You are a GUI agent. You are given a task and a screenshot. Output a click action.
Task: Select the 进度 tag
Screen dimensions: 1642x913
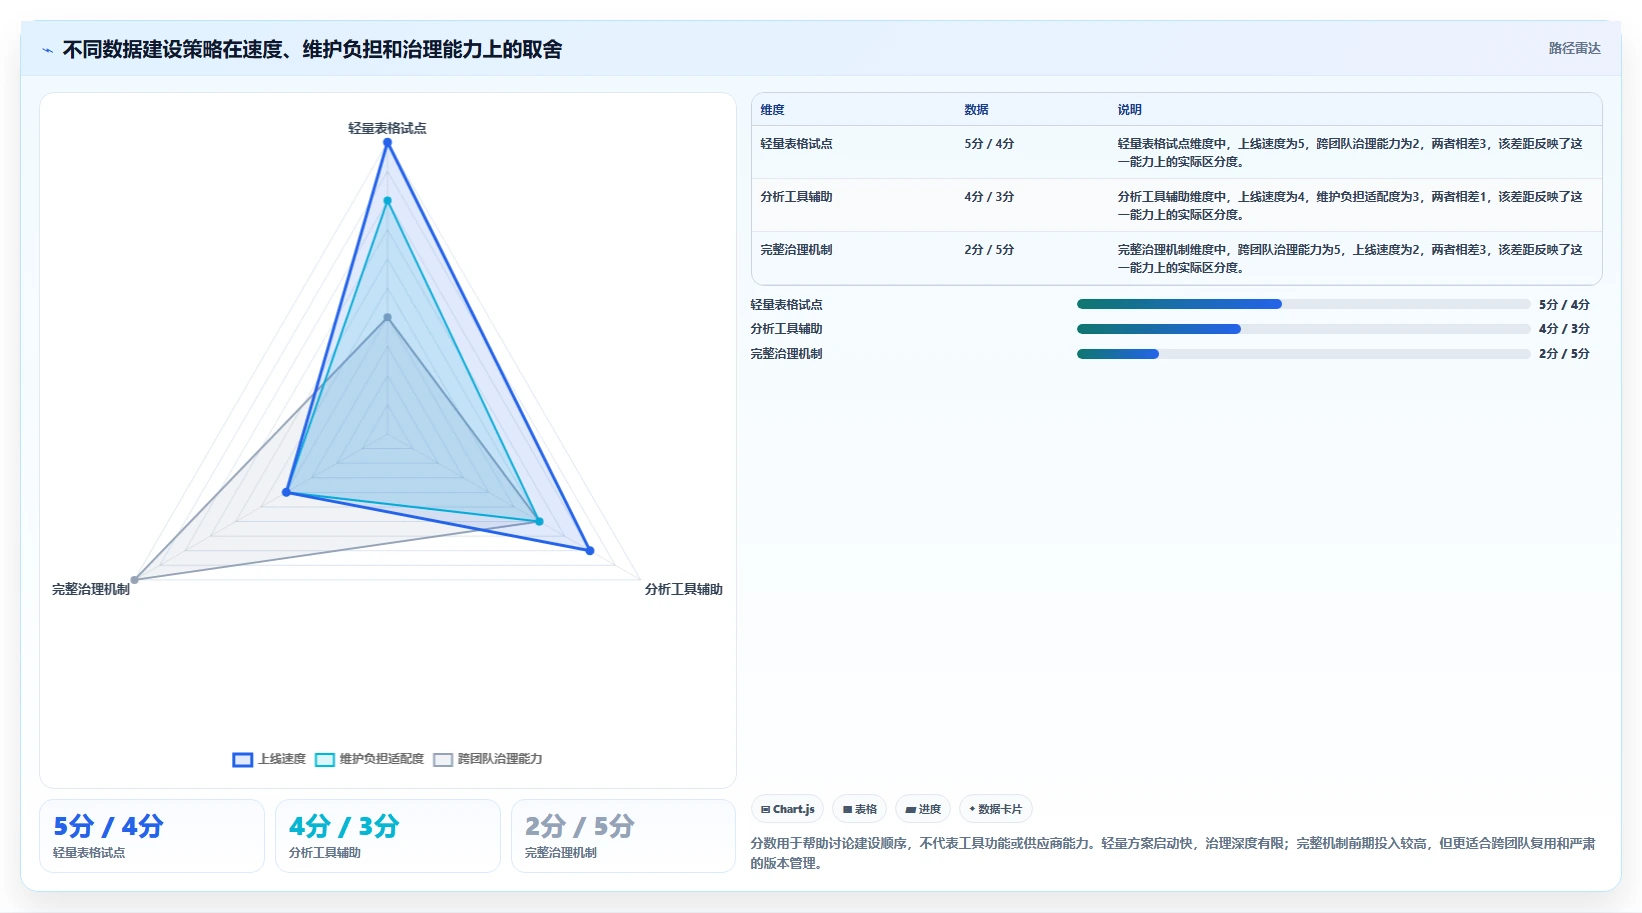(923, 809)
